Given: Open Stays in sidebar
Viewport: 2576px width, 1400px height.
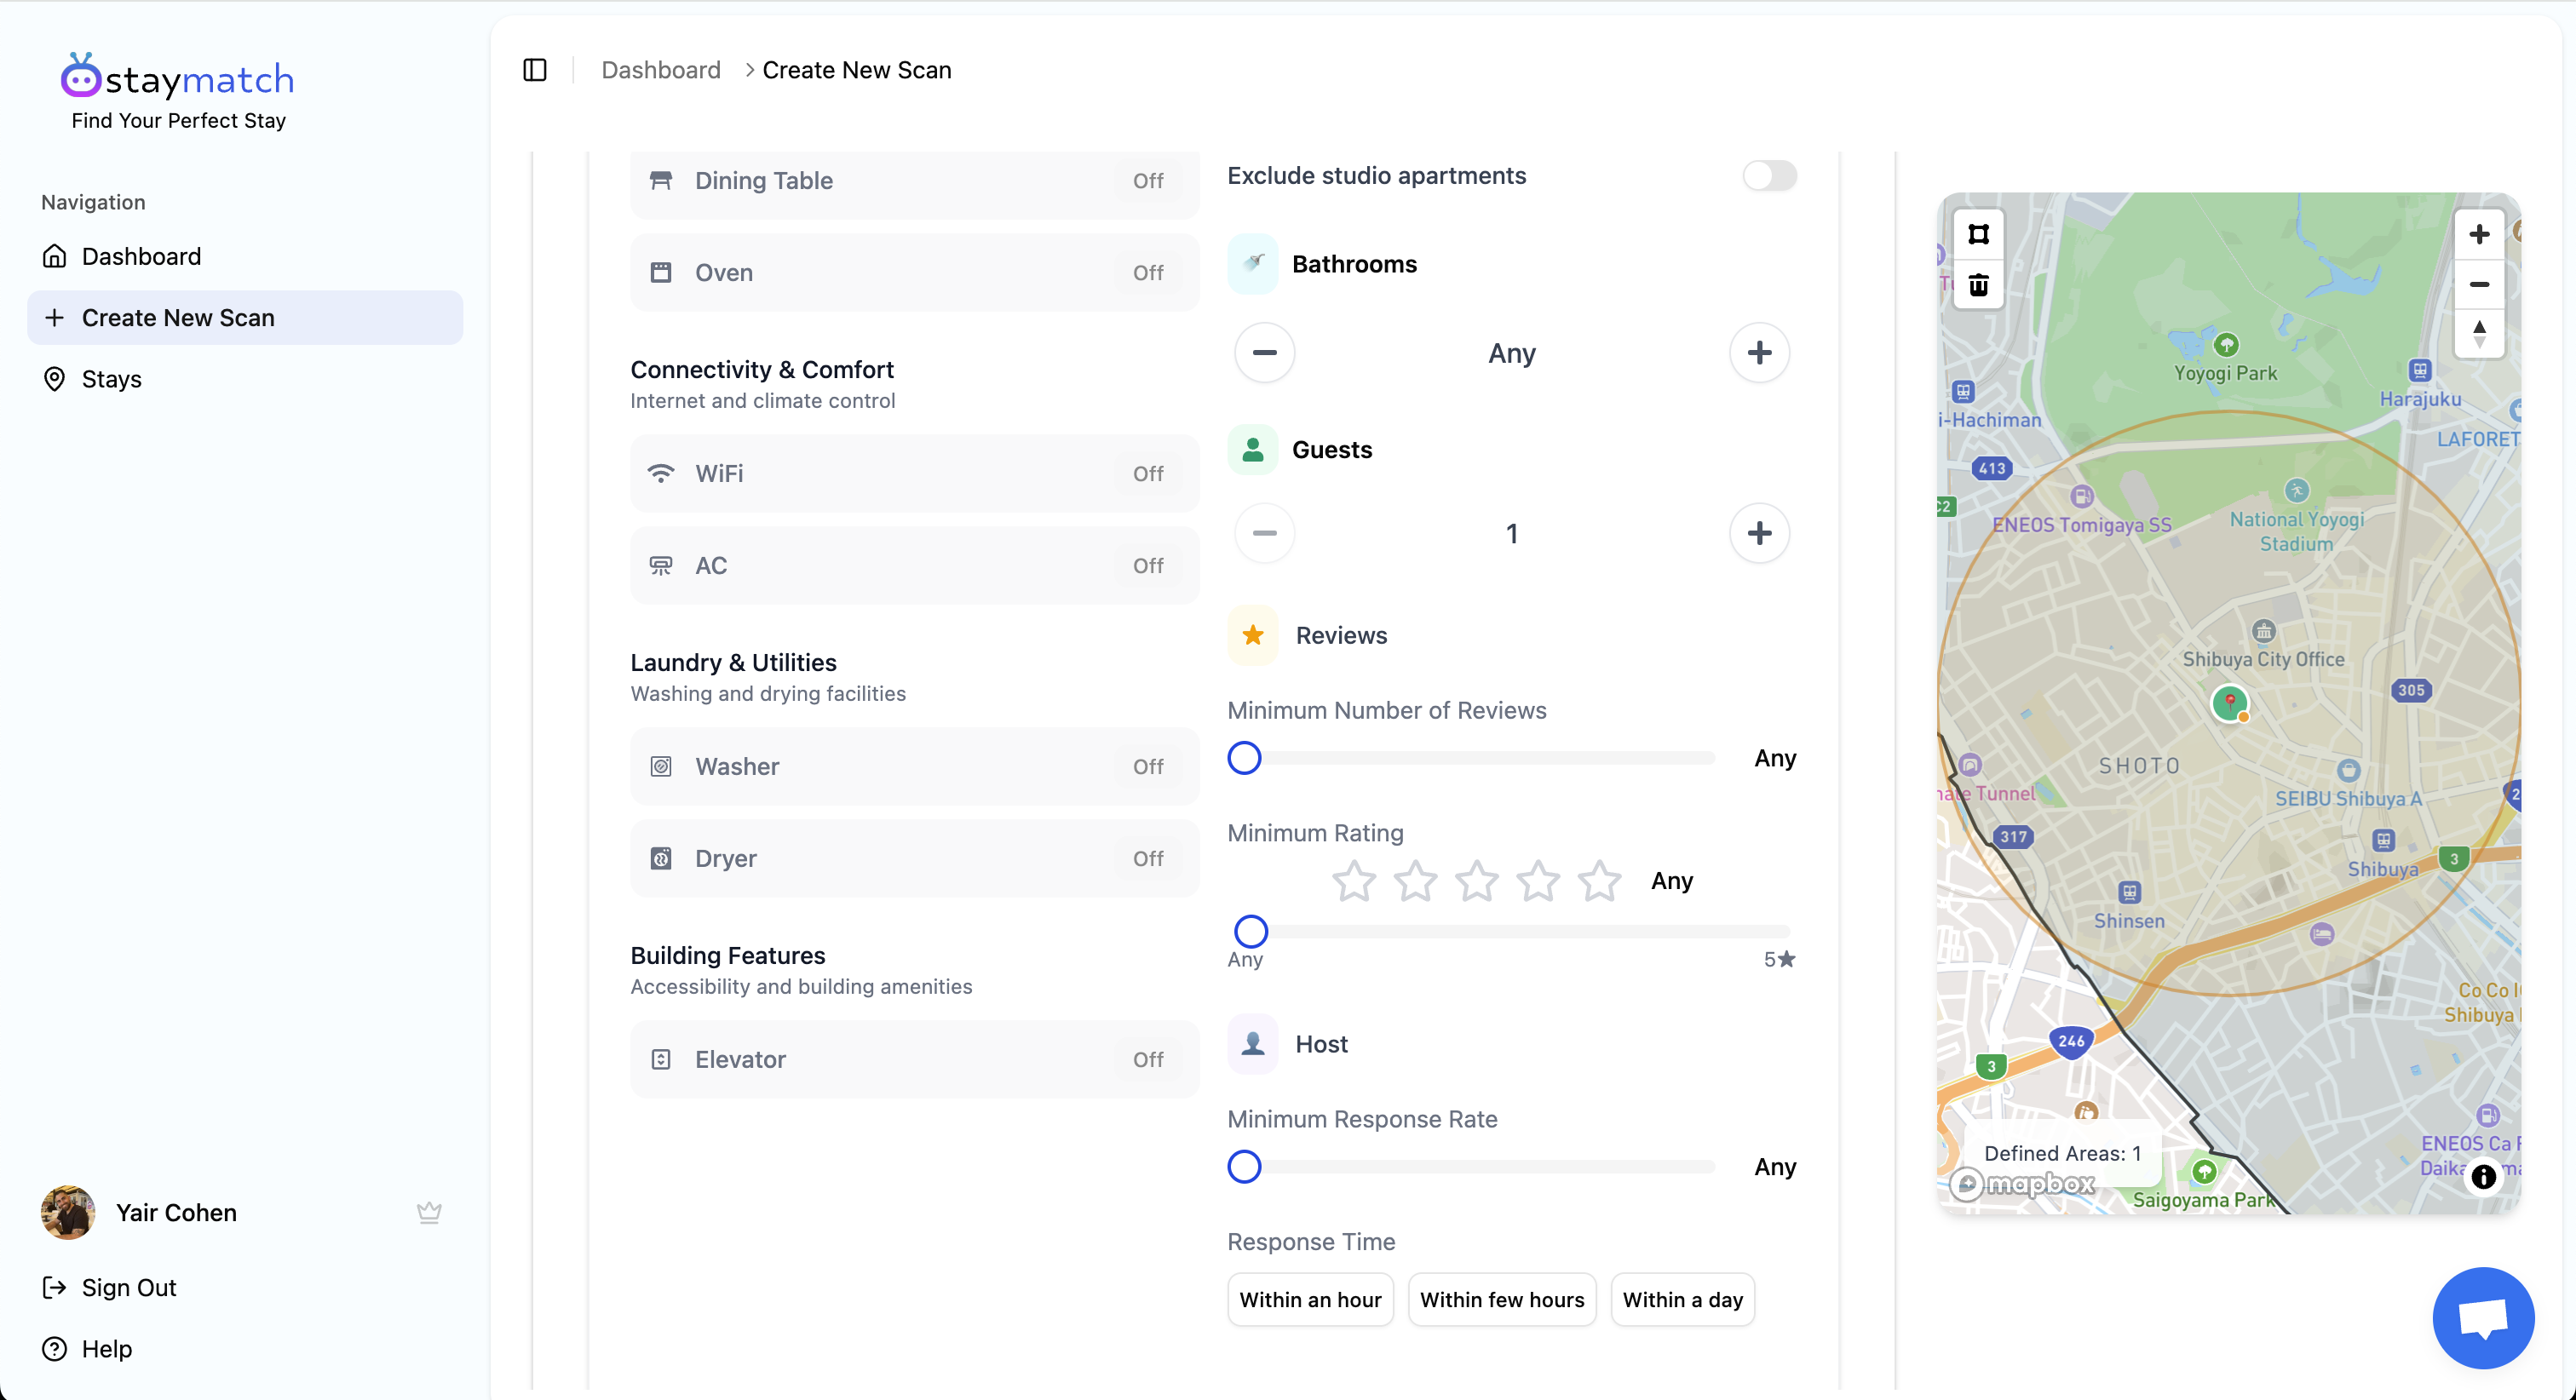Looking at the screenshot, I should 245,379.
